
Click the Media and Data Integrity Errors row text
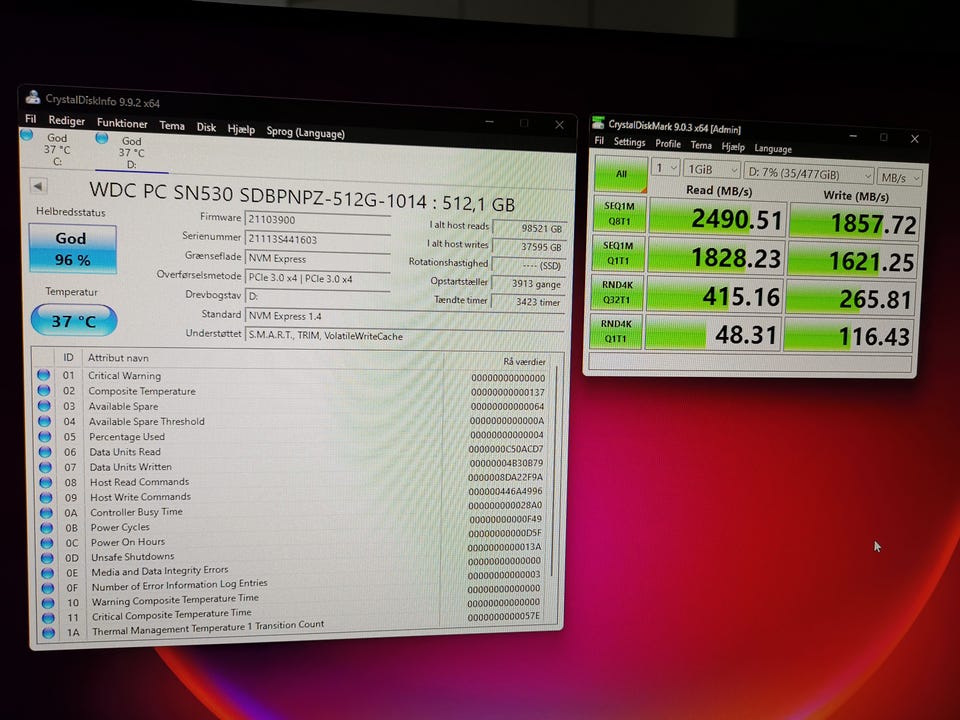160,571
